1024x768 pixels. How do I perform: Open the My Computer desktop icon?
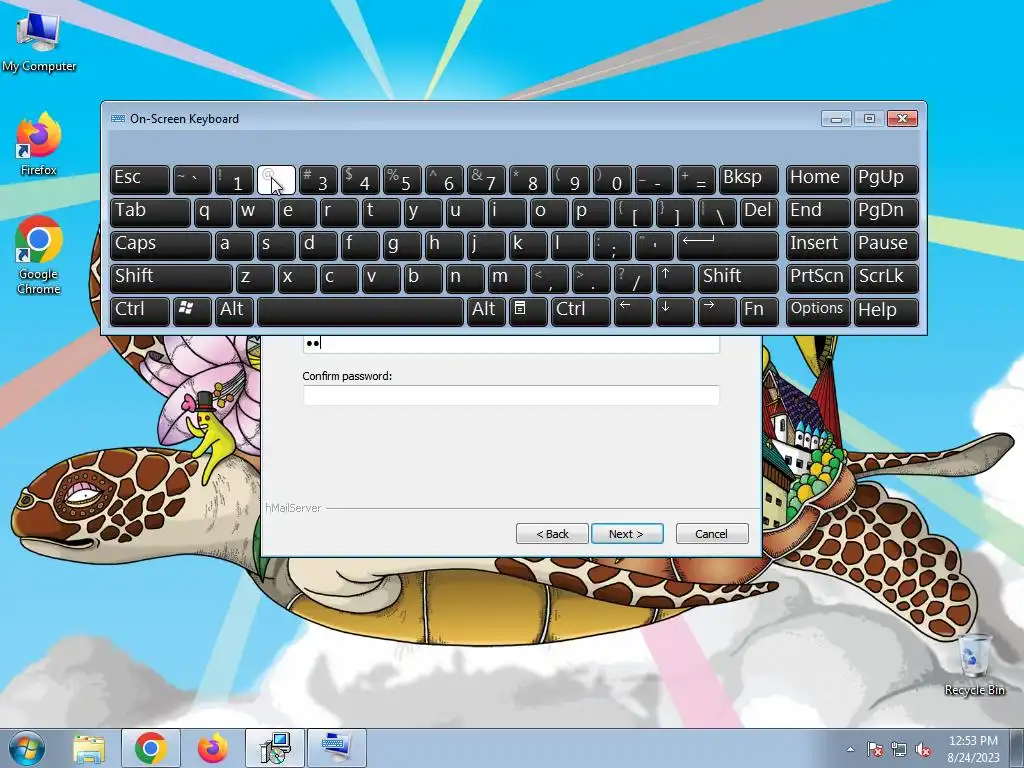(x=39, y=41)
